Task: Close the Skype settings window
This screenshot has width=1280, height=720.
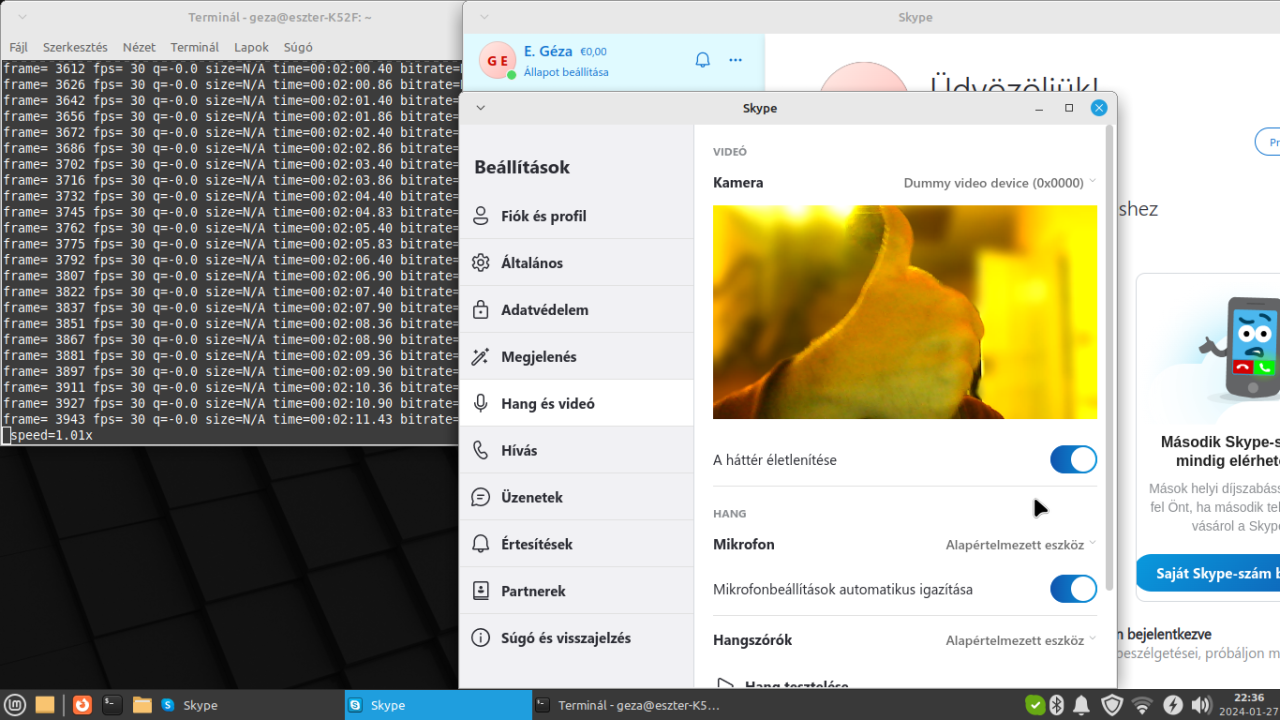Action: [x=1099, y=108]
